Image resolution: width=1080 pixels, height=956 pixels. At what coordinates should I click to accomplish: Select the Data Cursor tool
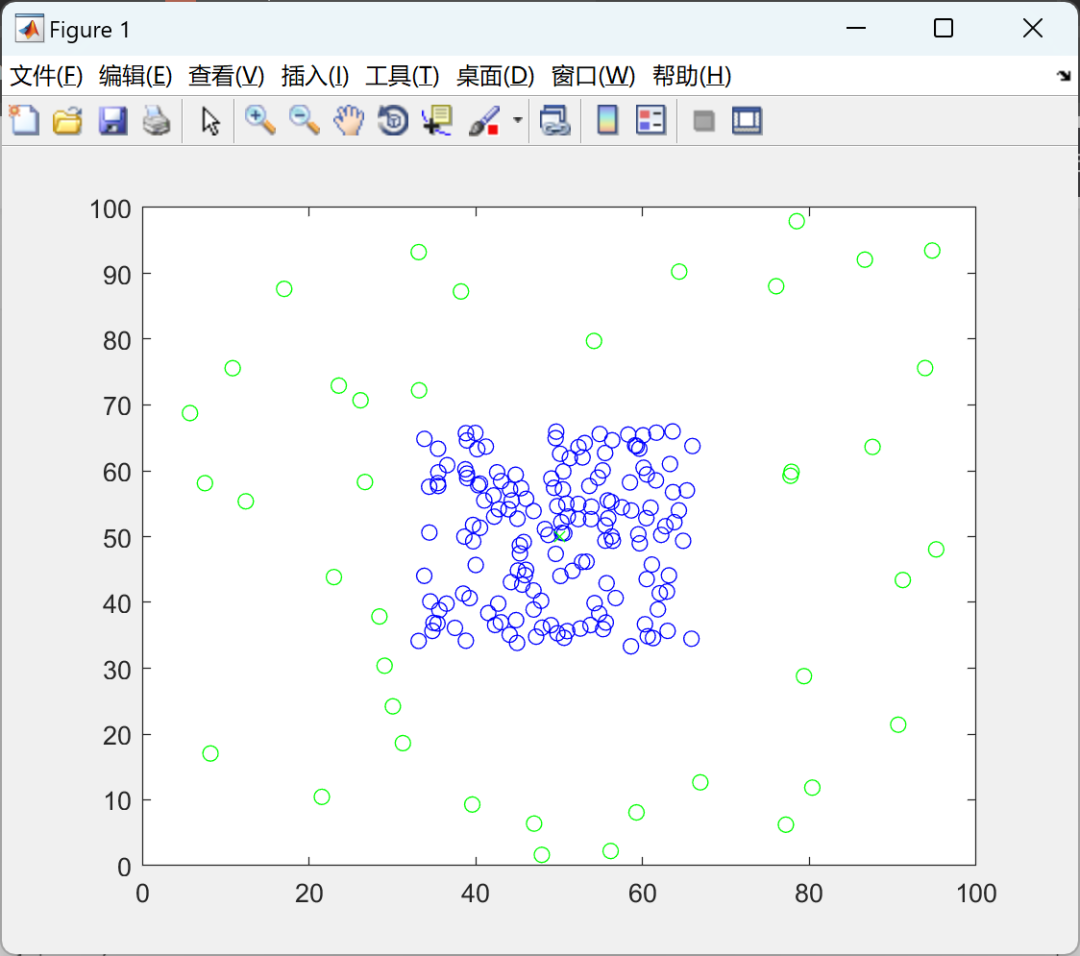point(437,121)
